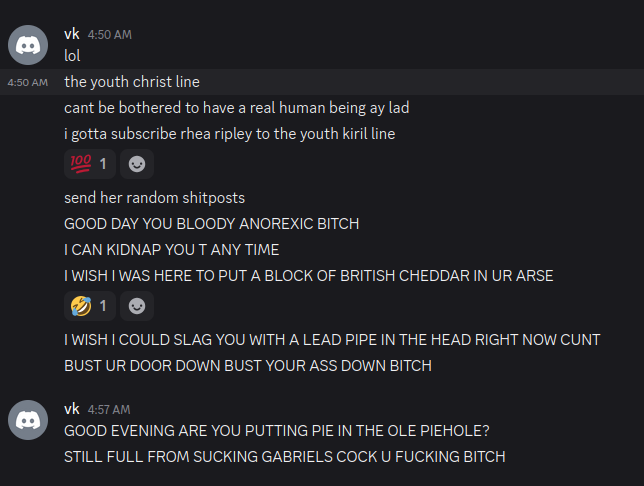Select the 'send her random shitposts' message
644x486 pixels.
pyautogui.click(x=154, y=198)
